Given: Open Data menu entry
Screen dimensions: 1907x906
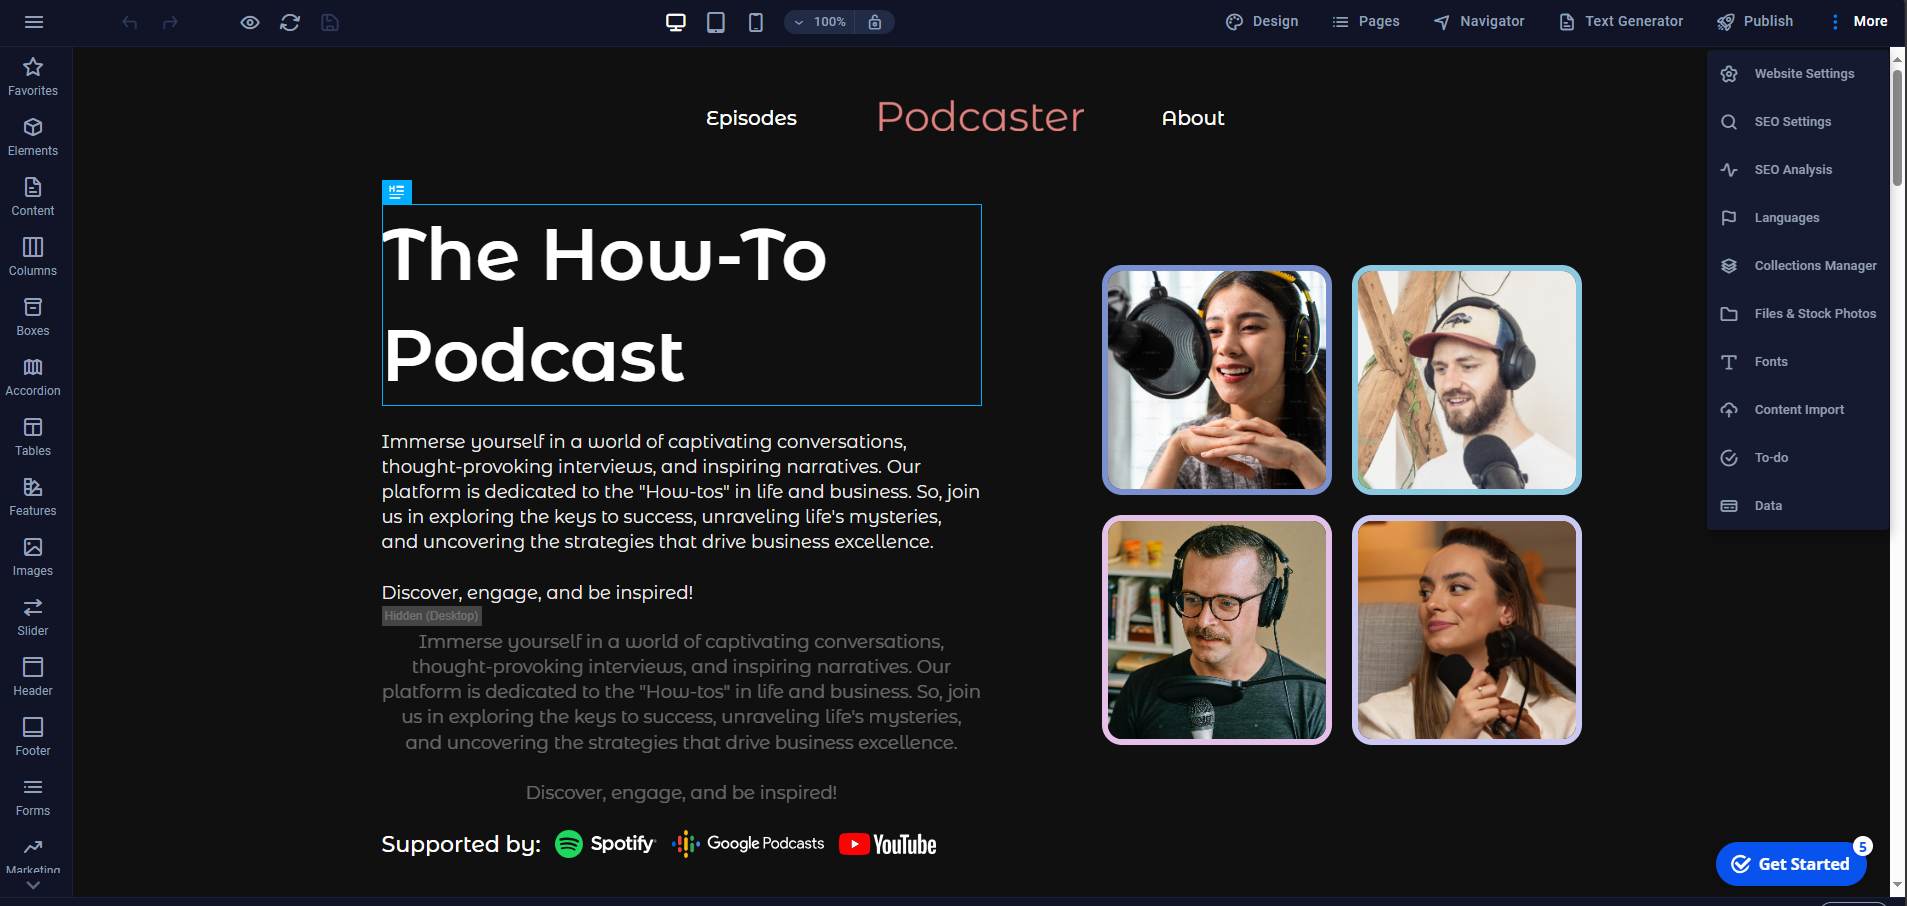Looking at the screenshot, I should click(x=1798, y=506).
